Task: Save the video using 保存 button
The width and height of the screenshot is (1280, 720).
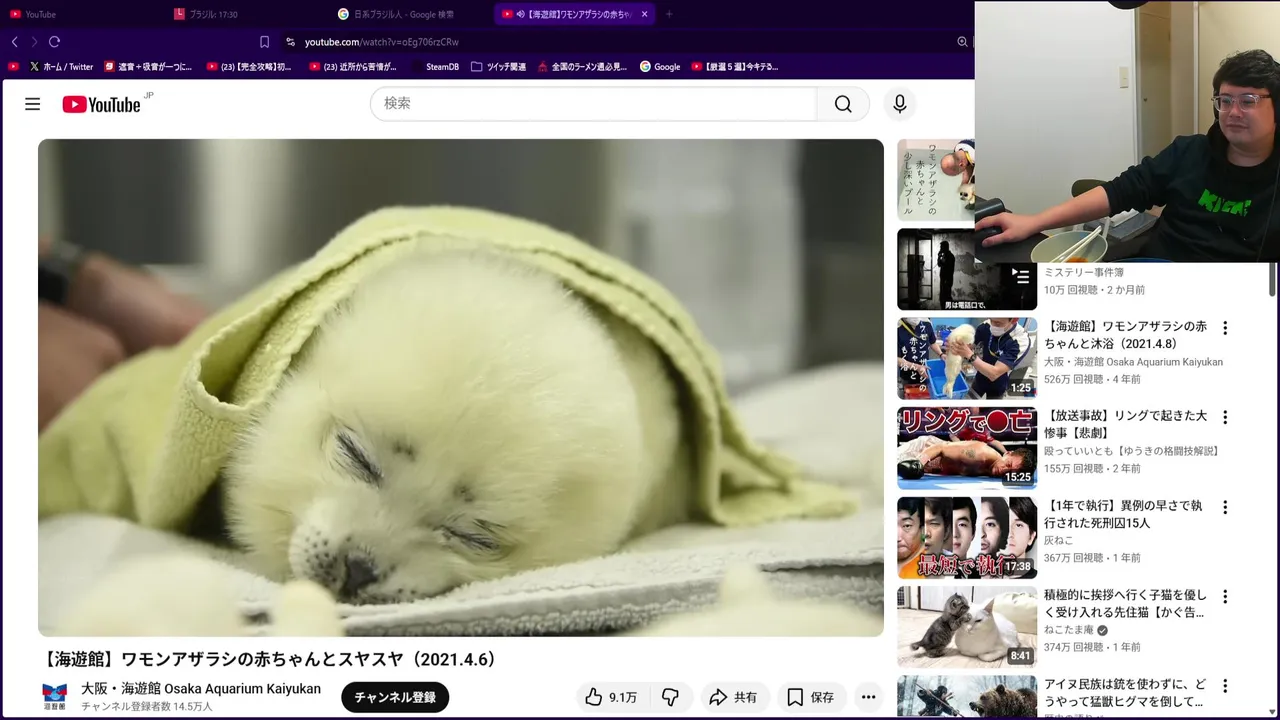Action: 811,697
